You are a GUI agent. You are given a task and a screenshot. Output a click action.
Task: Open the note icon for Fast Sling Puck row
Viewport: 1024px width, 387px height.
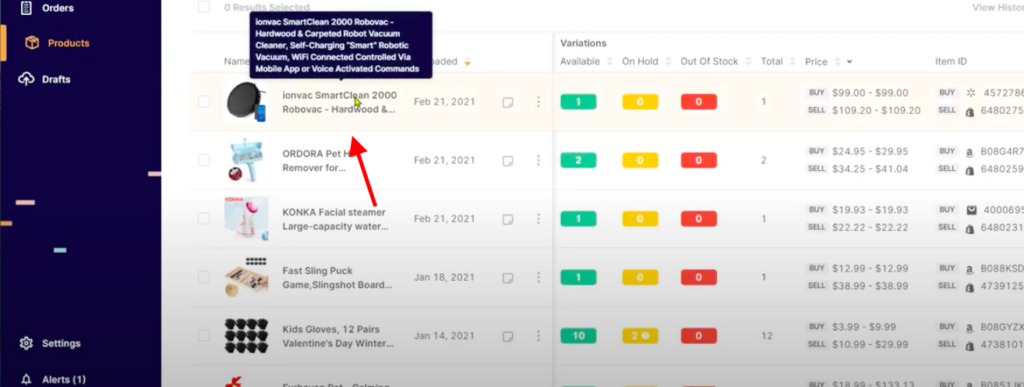[507, 278]
